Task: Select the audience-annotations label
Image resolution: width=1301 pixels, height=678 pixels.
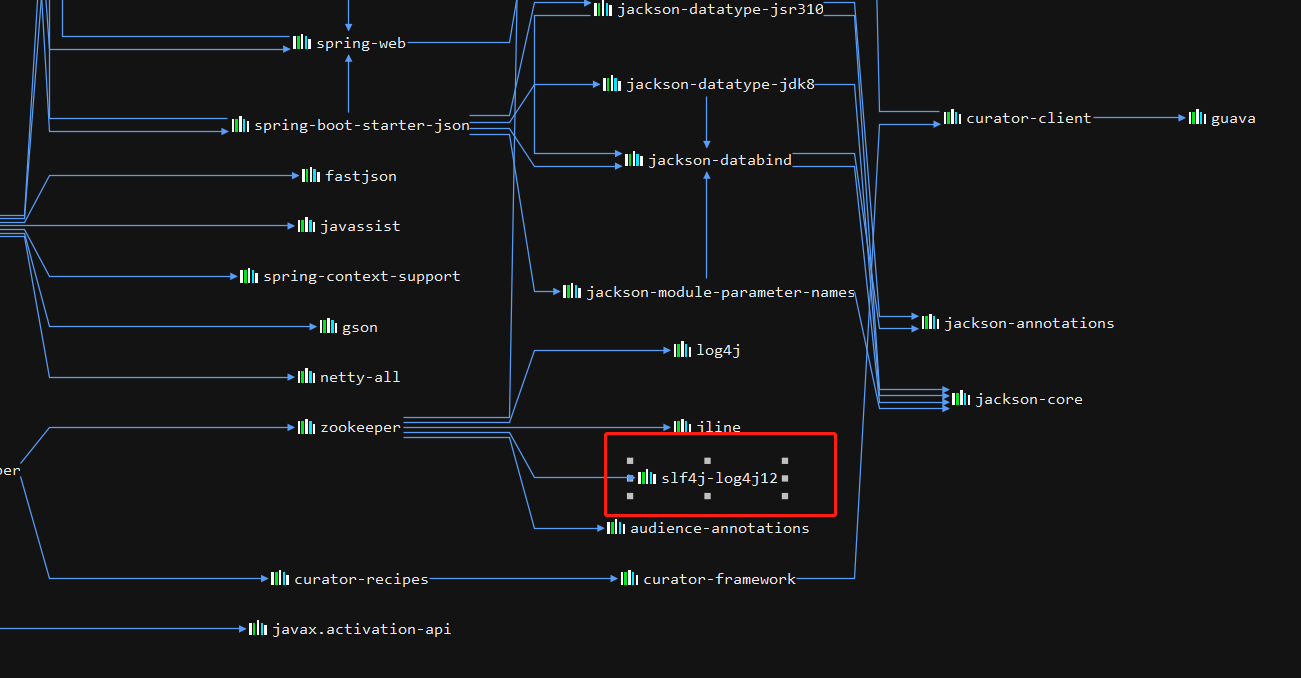Action: [x=719, y=528]
